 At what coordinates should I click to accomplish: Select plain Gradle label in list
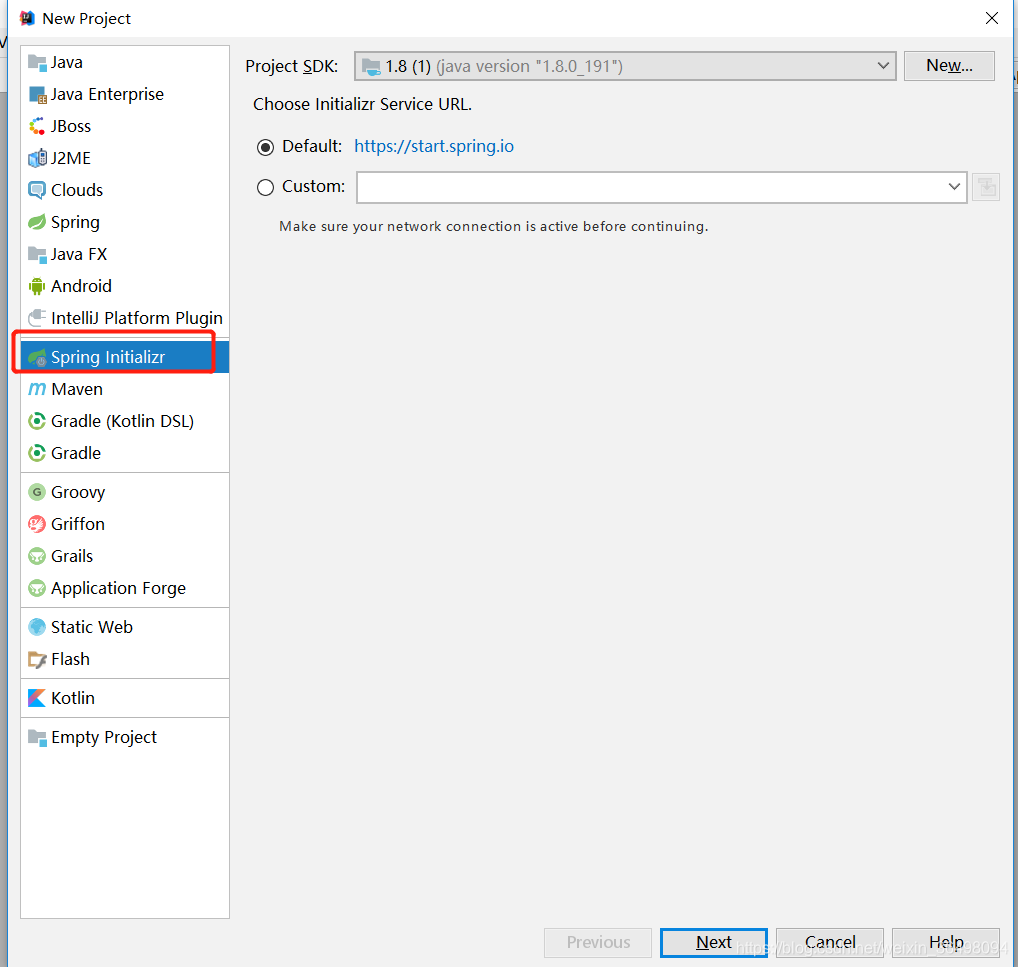coord(76,453)
